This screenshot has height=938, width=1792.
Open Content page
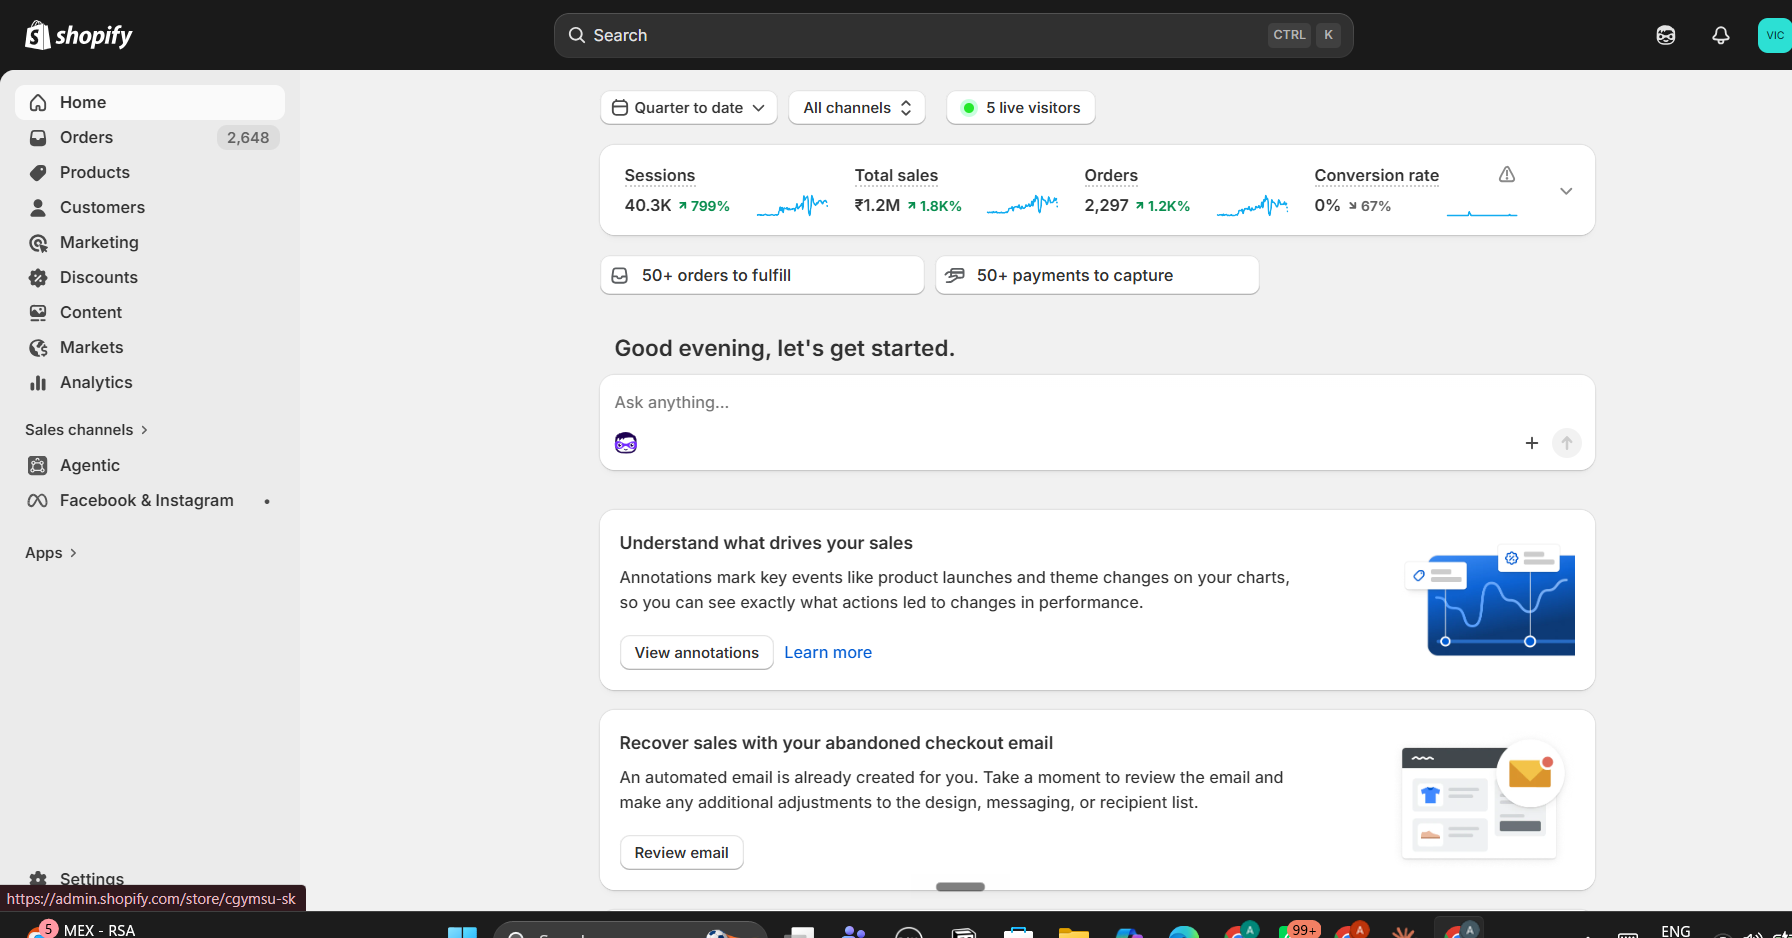[150, 312]
